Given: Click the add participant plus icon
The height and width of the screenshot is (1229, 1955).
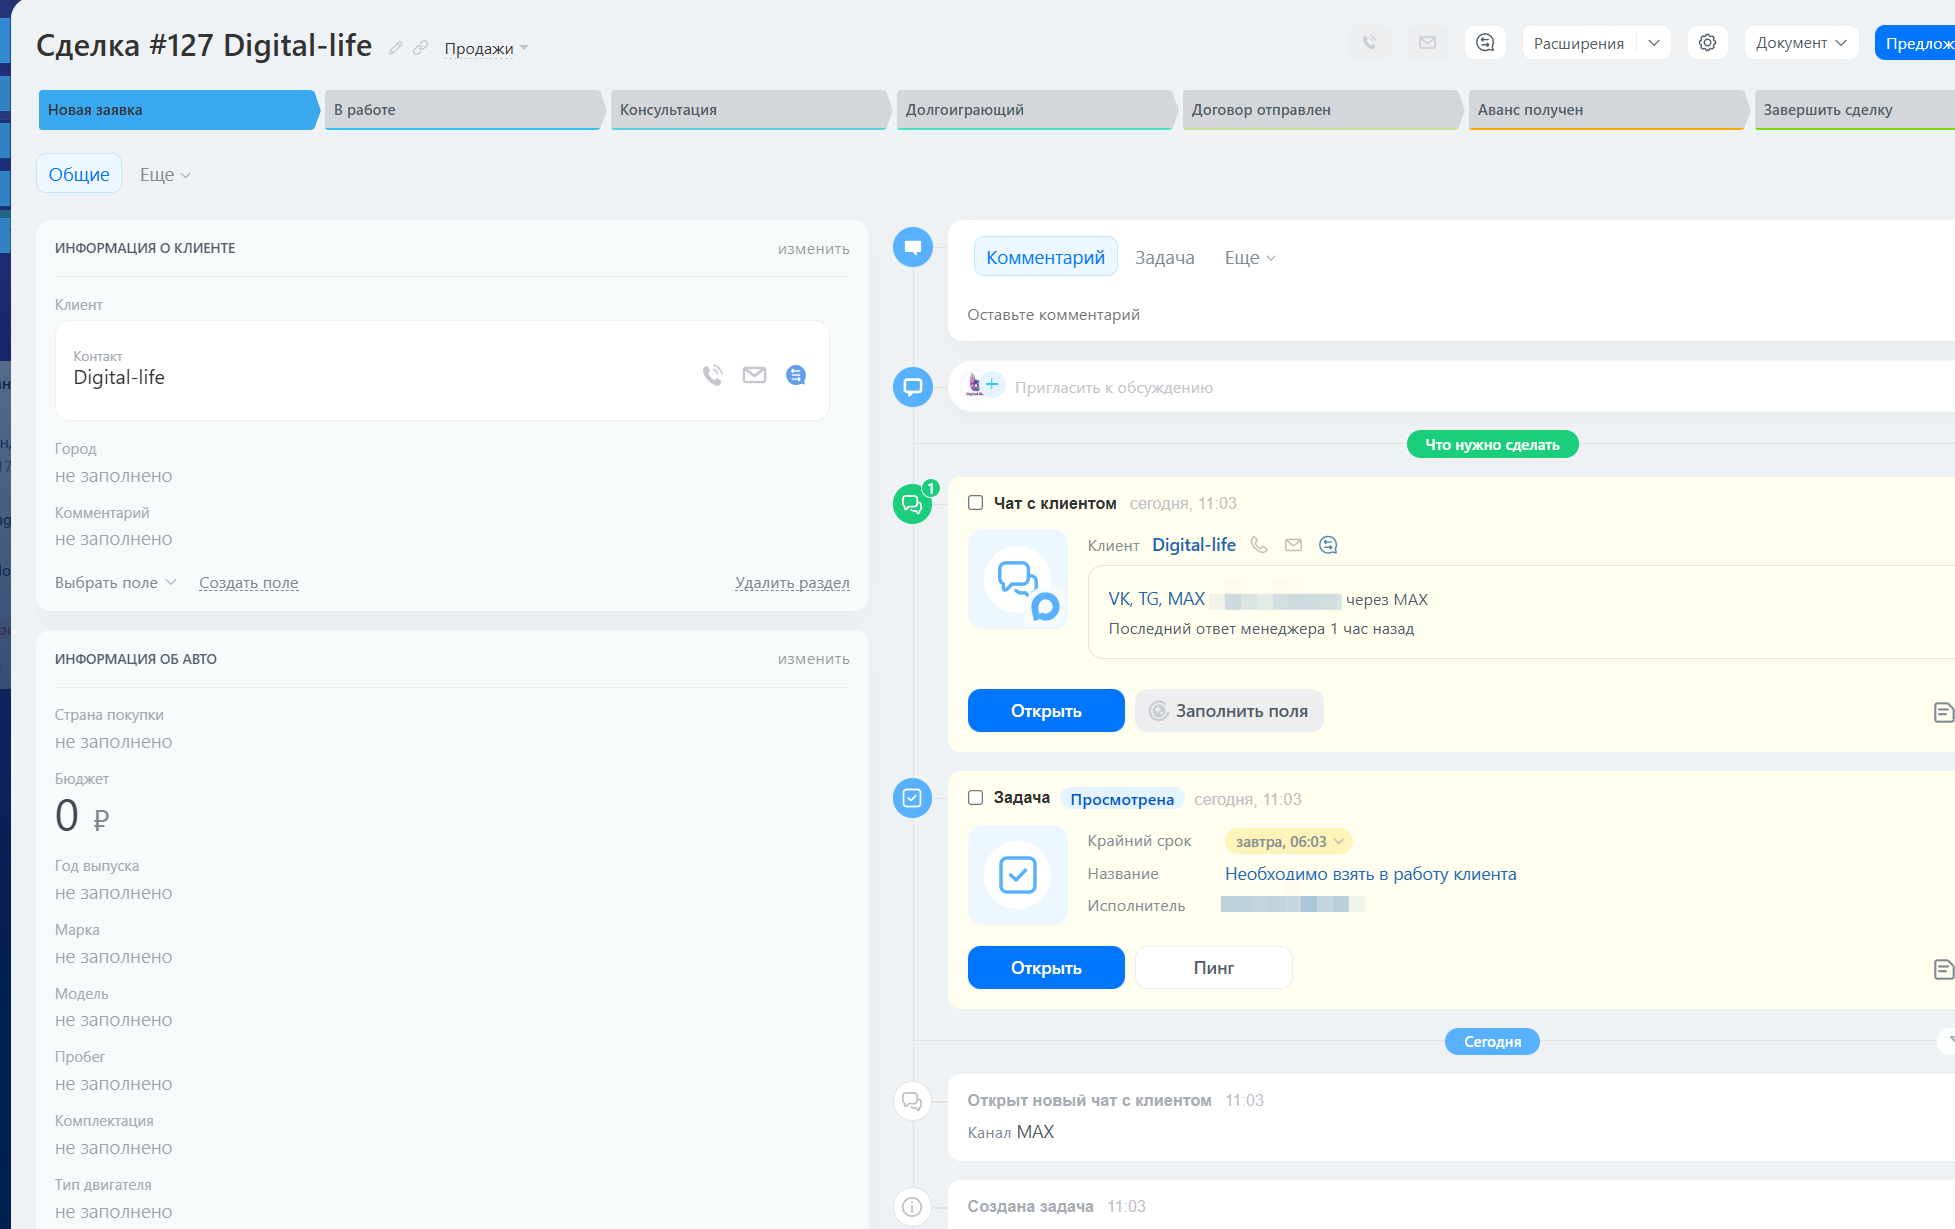Looking at the screenshot, I should pos(992,384).
